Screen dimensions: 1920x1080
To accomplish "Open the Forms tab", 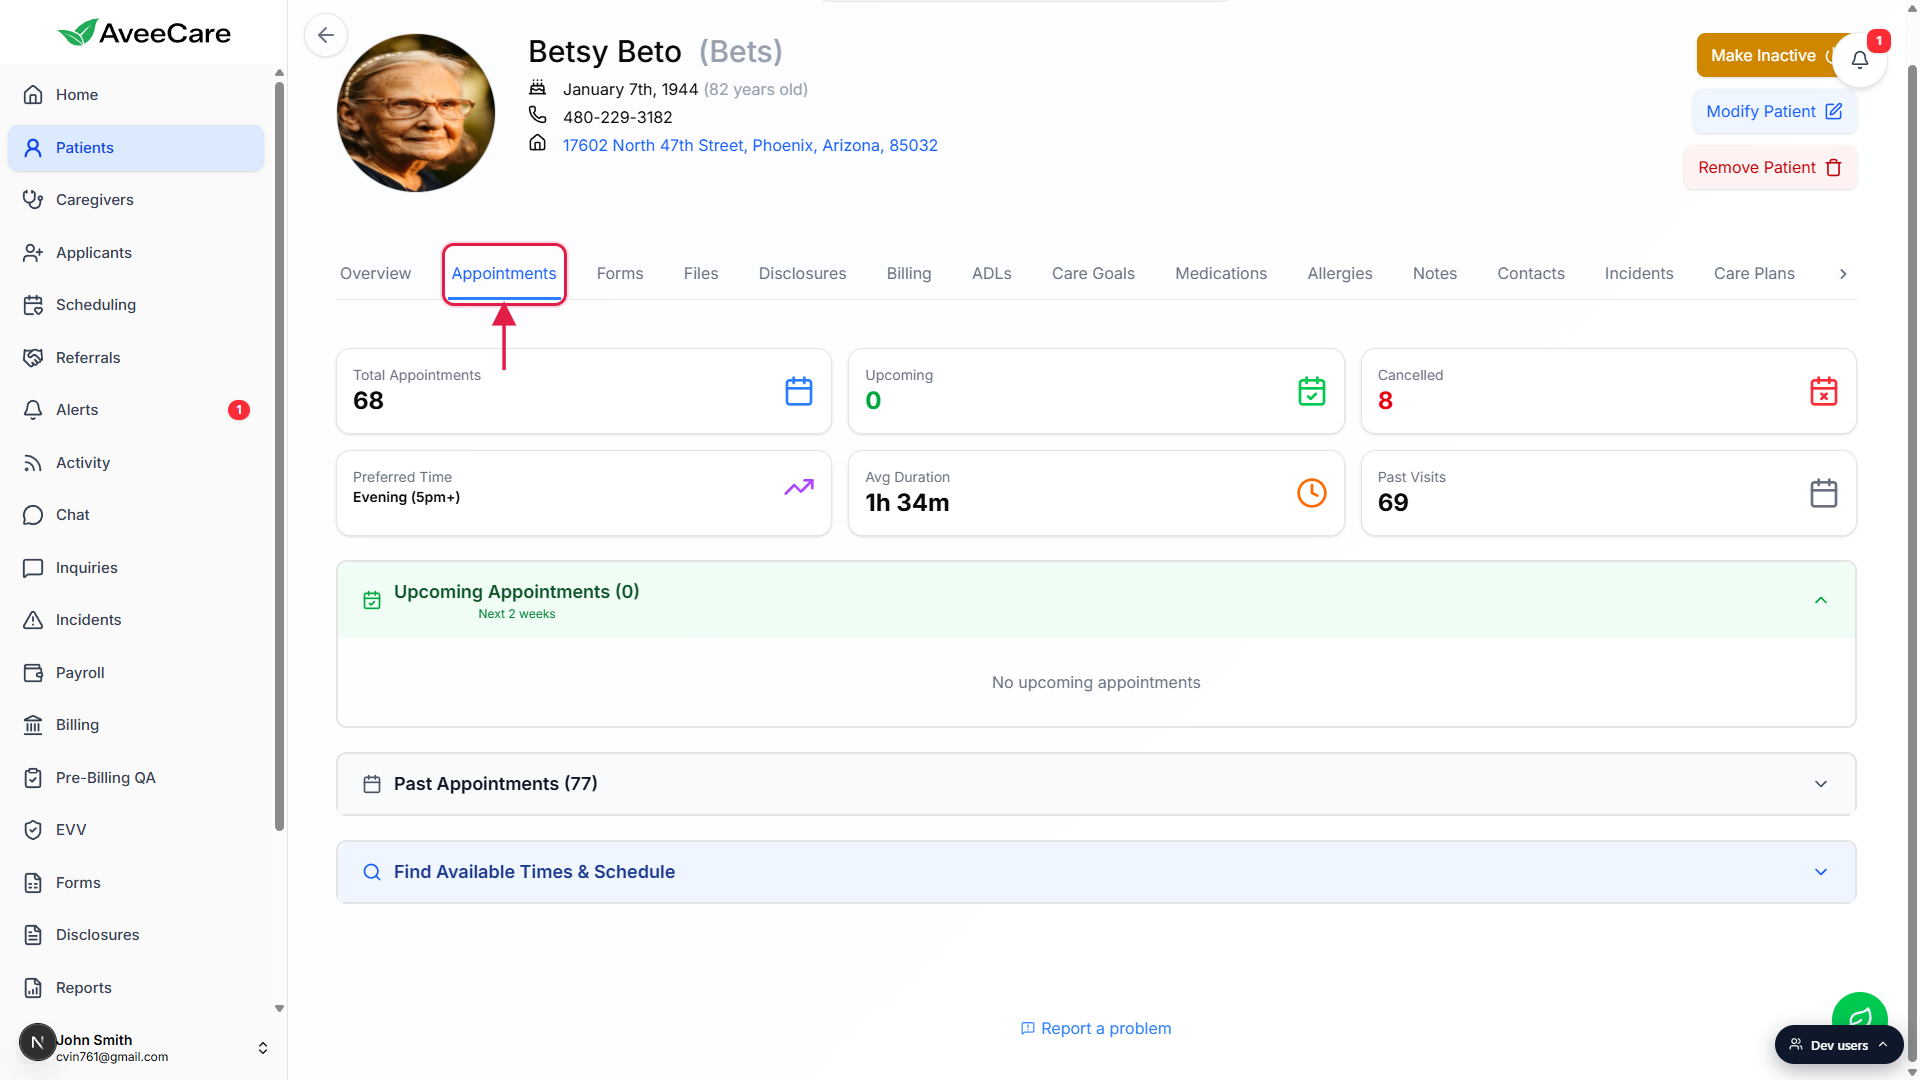I will [620, 274].
